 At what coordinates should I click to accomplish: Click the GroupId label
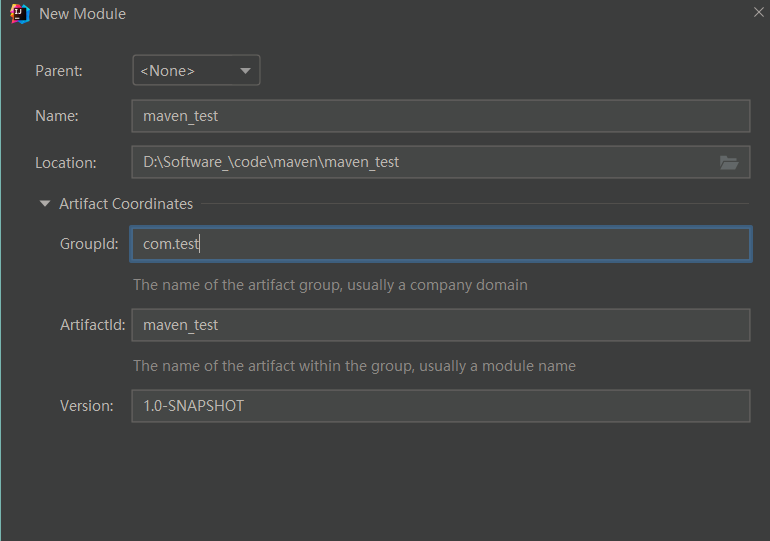point(89,244)
